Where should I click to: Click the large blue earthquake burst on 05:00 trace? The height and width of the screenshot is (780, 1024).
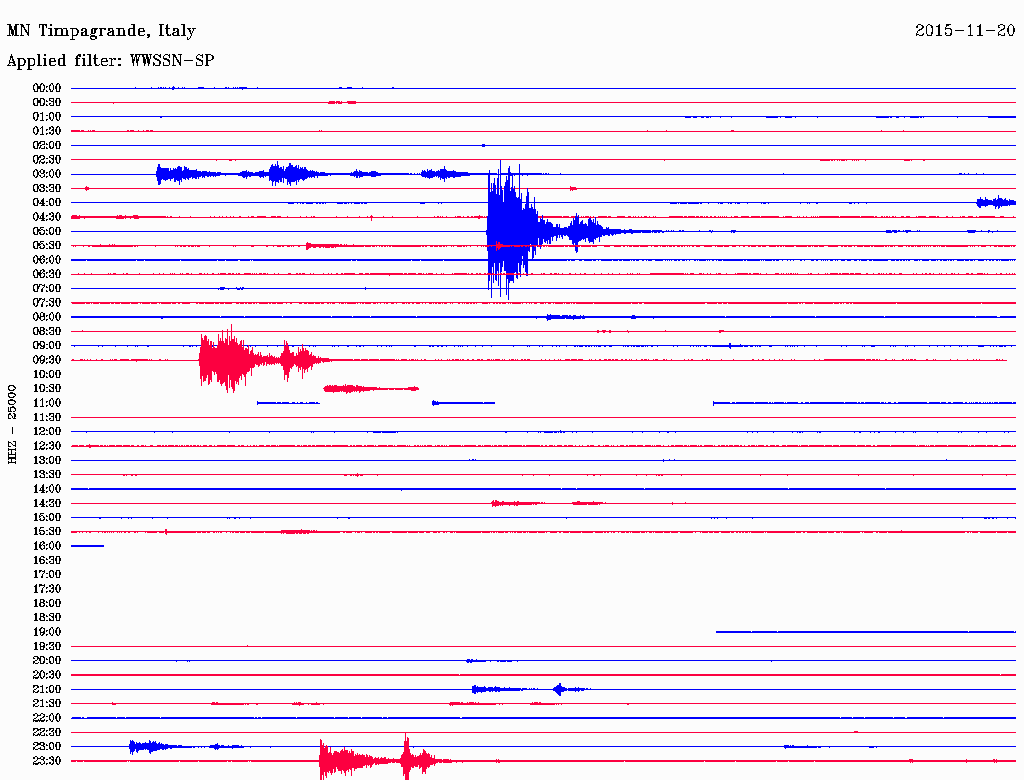point(513,231)
